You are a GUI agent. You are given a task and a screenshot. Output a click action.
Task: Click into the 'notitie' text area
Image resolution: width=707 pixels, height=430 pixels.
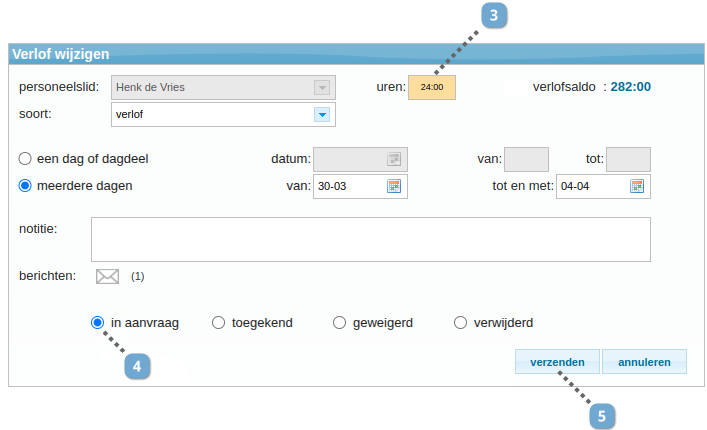coord(370,239)
